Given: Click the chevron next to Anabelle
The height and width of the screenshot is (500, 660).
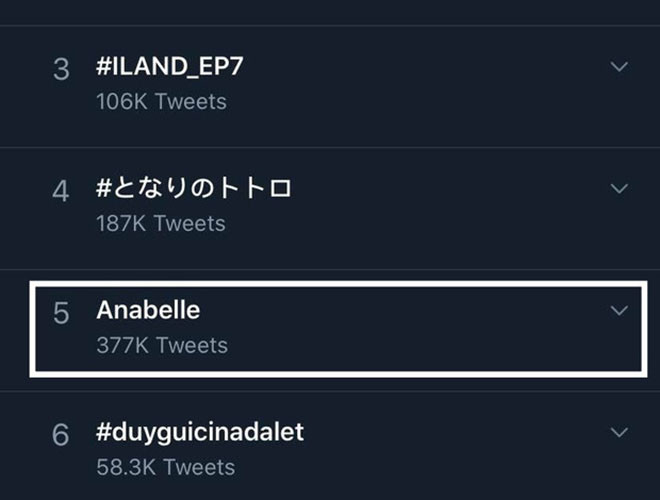Looking at the screenshot, I should (619, 311).
